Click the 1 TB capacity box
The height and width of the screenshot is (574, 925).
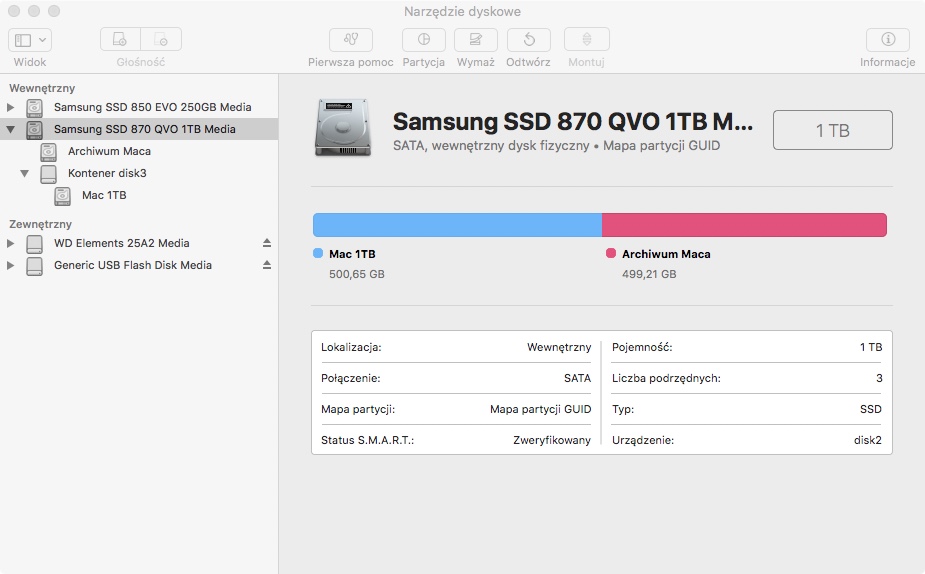coord(832,130)
